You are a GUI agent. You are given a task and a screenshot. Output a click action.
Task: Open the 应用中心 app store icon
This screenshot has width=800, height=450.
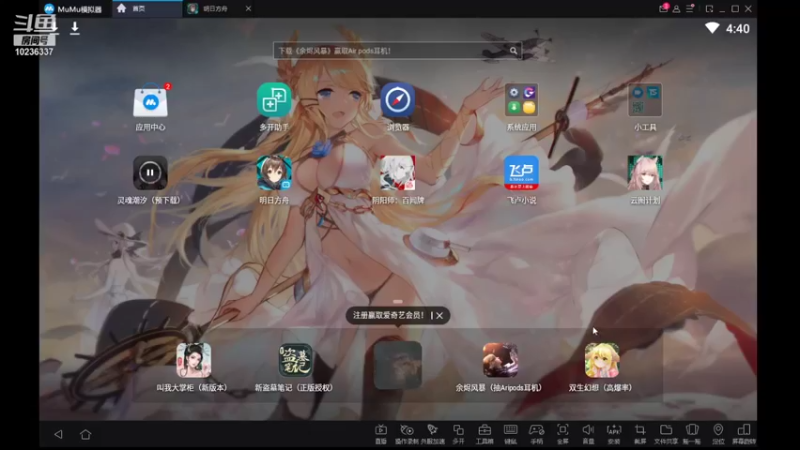coord(151,101)
